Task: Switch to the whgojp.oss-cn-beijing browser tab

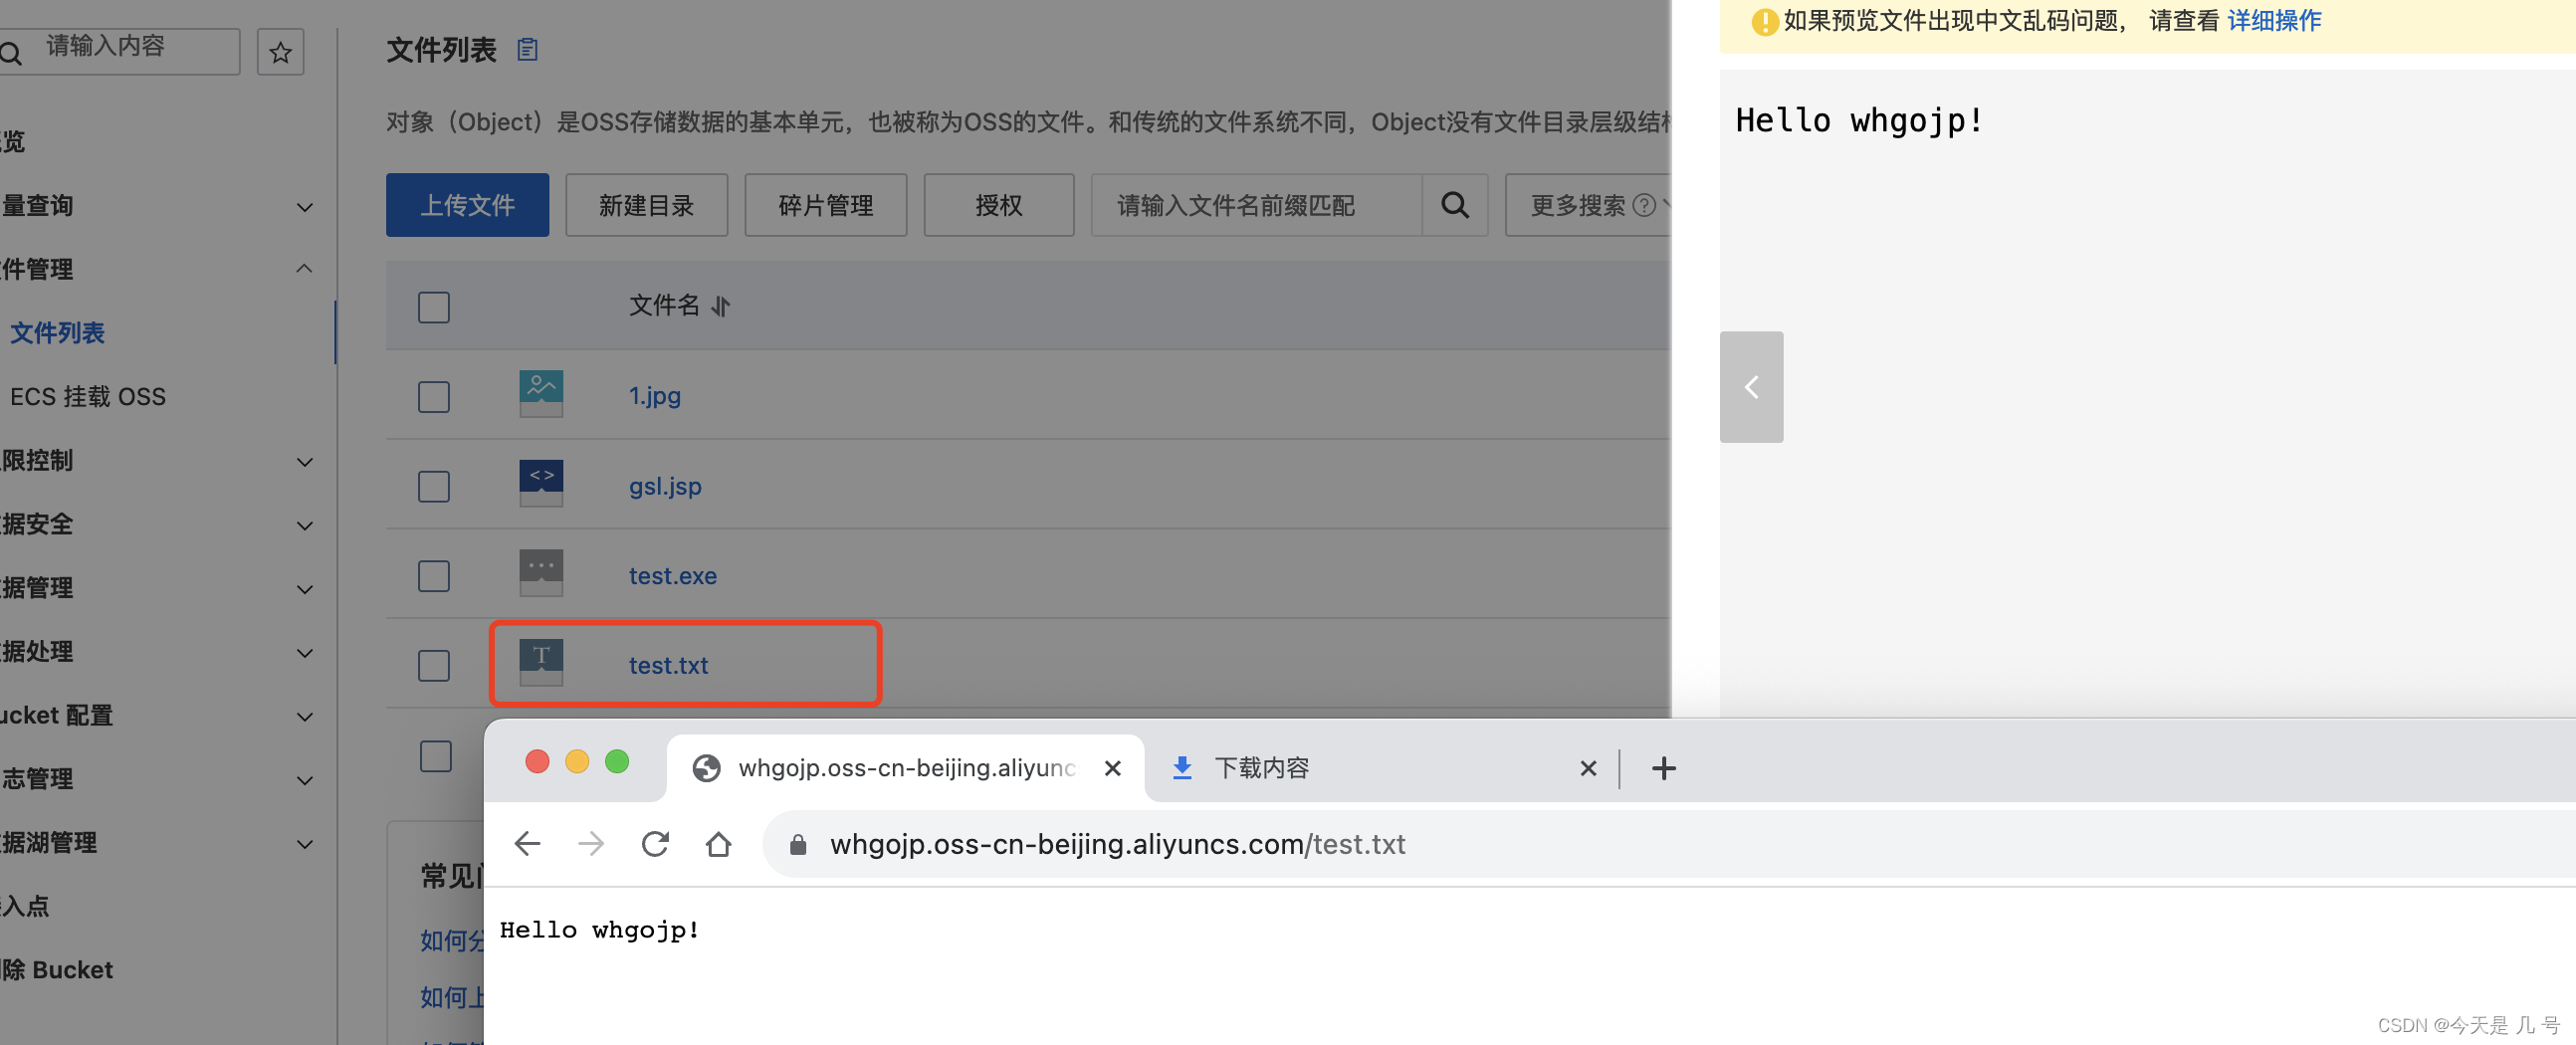Action: [x=907, y=768]
